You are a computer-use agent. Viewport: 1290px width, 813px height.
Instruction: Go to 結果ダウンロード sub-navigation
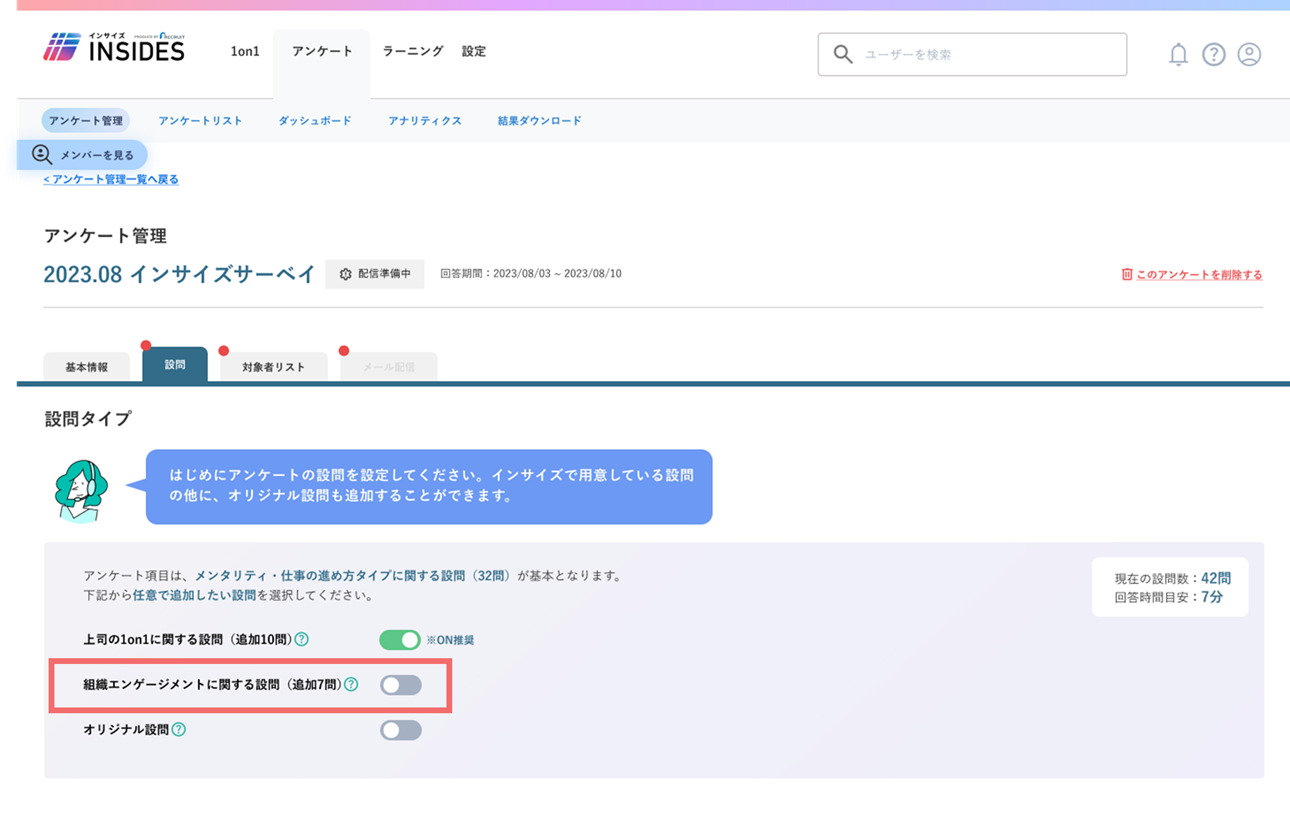[x=540, y=120]
